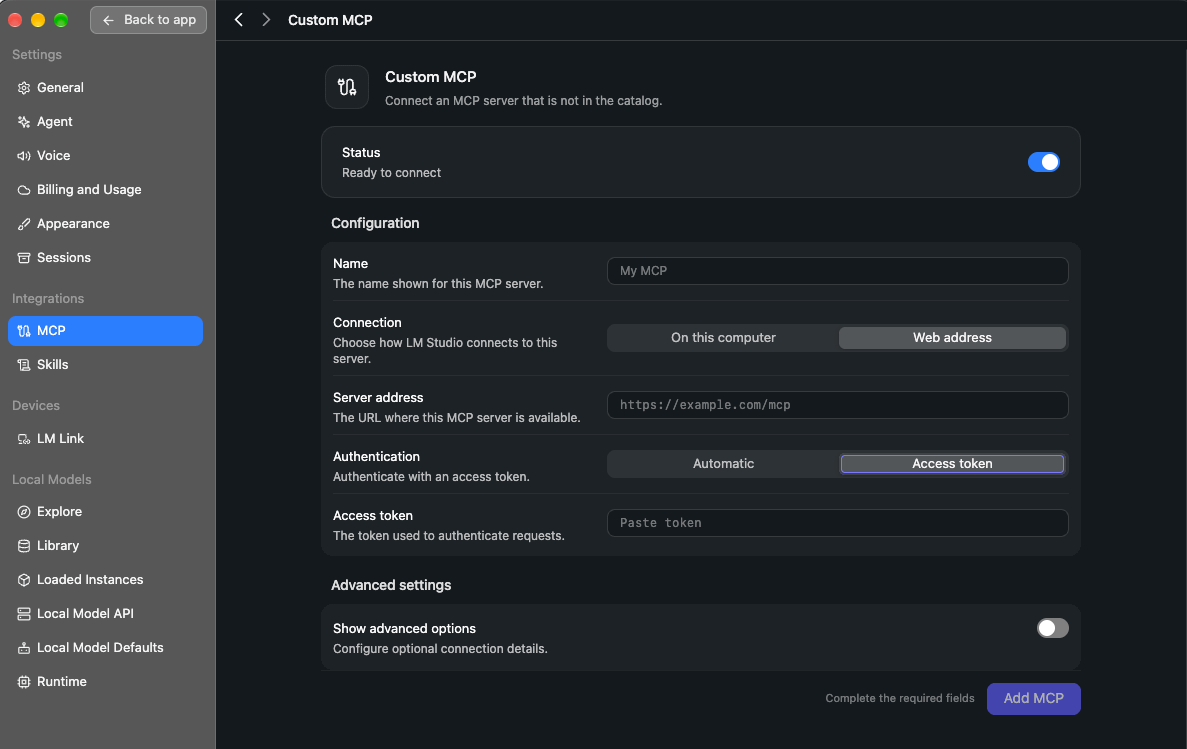Image resolution: width=1187 pixels, height=749 pixels.
Task: Click the LM Link devices icon
Action: click(x=24, y=439)
